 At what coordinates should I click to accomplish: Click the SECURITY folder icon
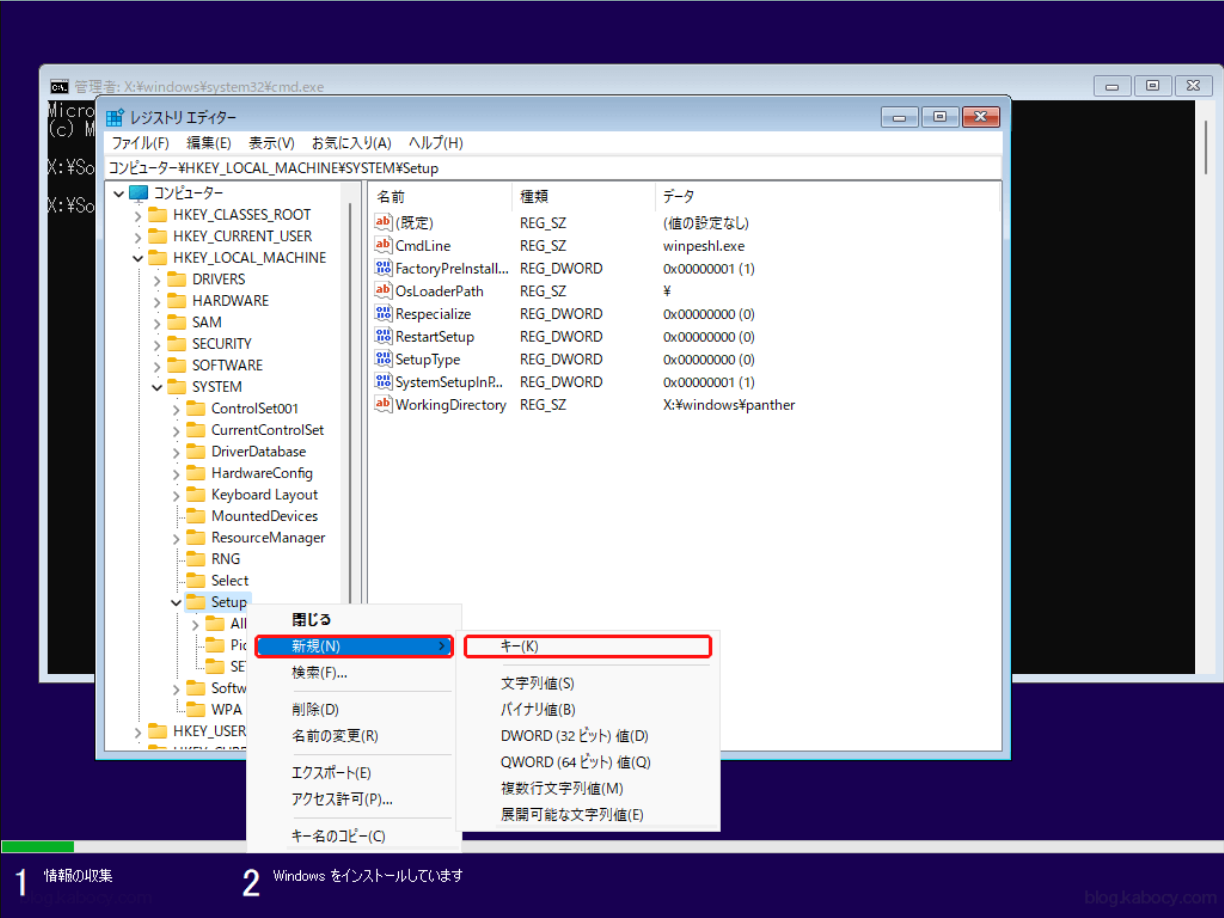(x=177, y=344)
